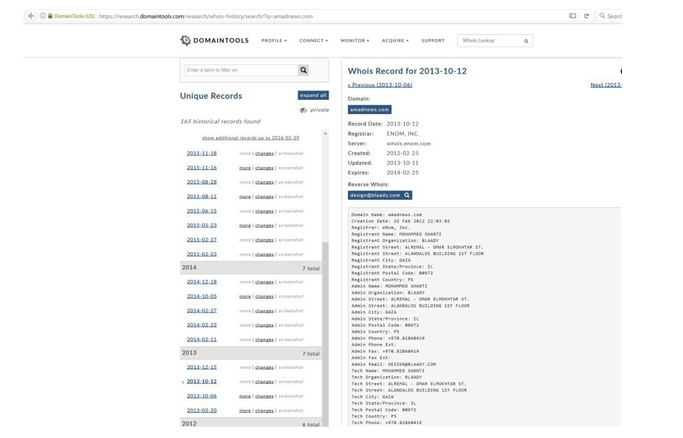Click the filter search magnifier button
This screenshot has width=683, height=438.
[304, 70]
